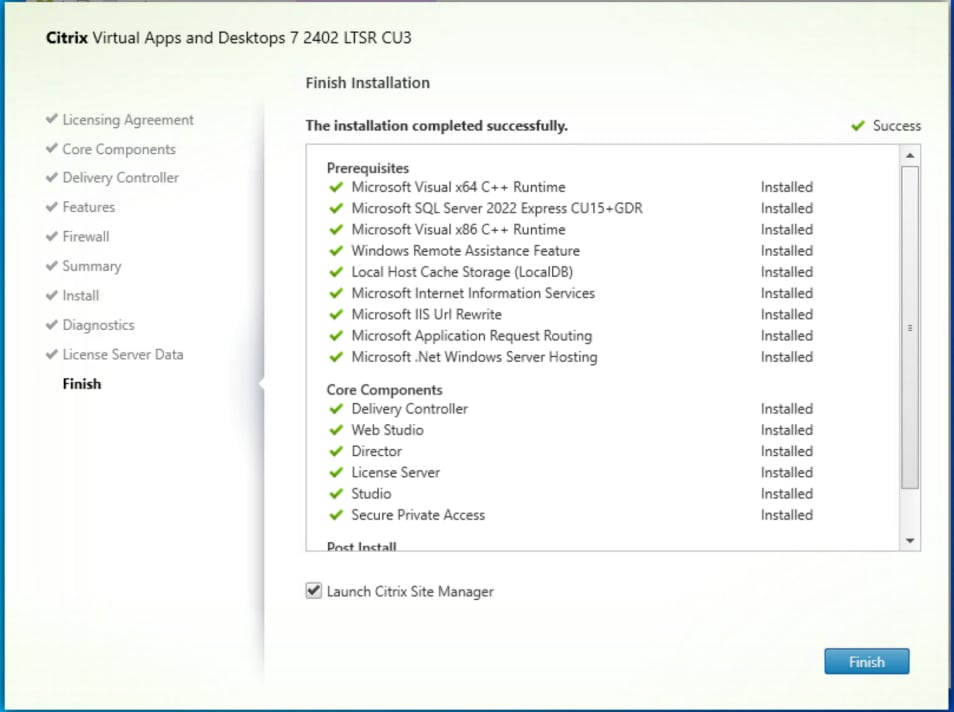Image resolution: width=954 pixels, height=712 pixels.
Task: Click check icon beside .Net Windows Server Hosting
Action: [336, 357]
